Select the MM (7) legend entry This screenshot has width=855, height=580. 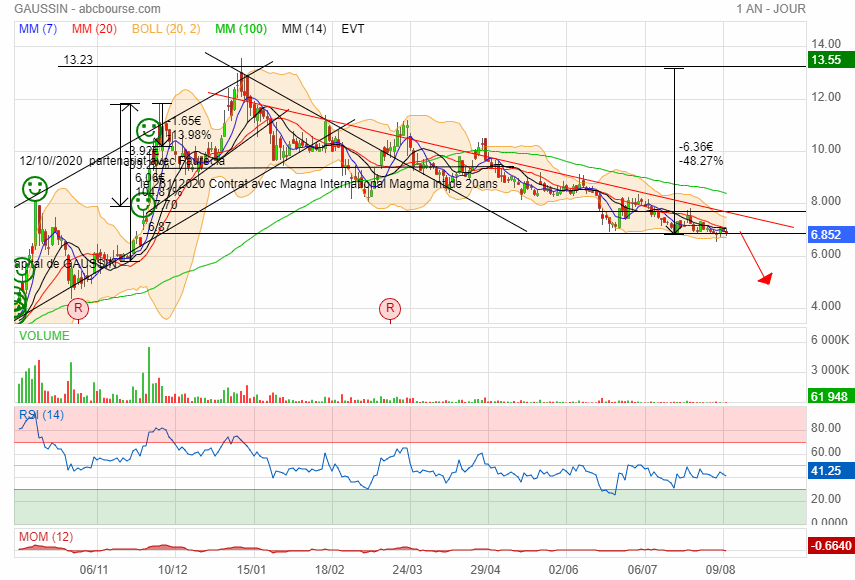pyautogui.click(x=38, y=29)
